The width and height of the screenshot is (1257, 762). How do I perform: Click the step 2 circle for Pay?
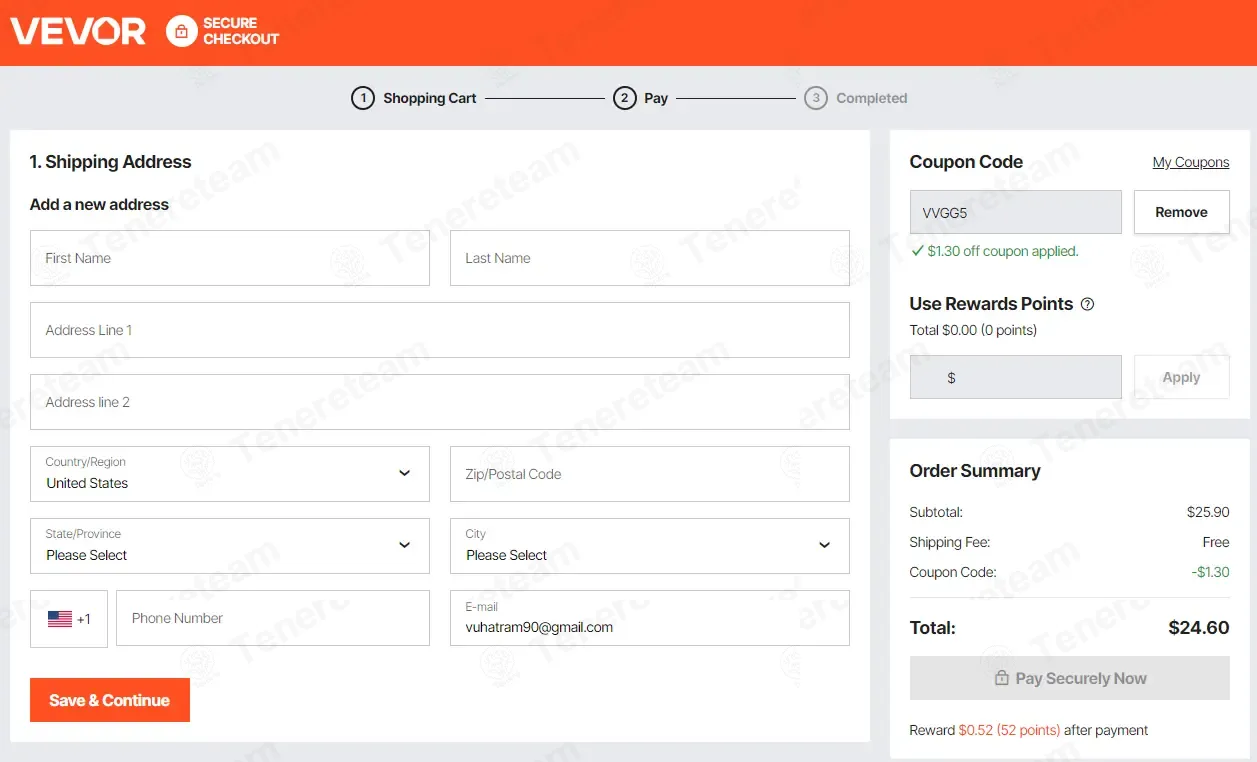point(625,98)
